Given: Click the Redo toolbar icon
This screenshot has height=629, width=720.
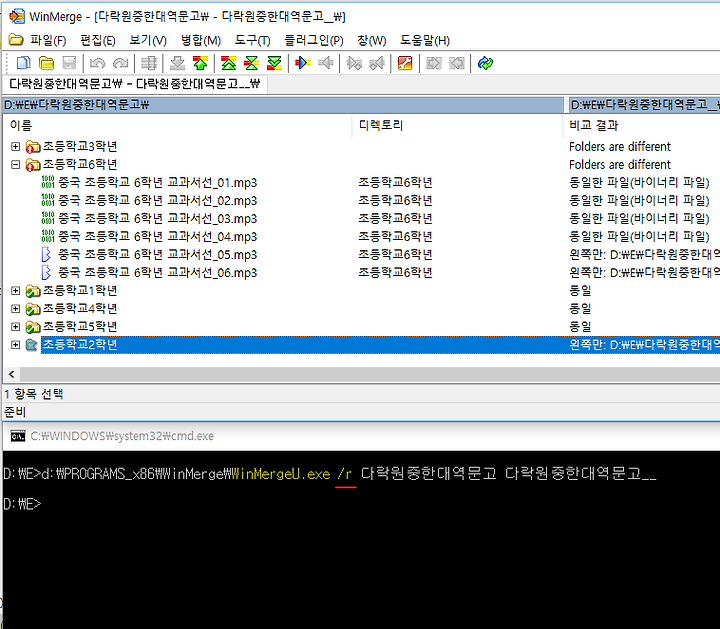Looking at the screenshot, I should pyautogui.click(x=121, y=63).
